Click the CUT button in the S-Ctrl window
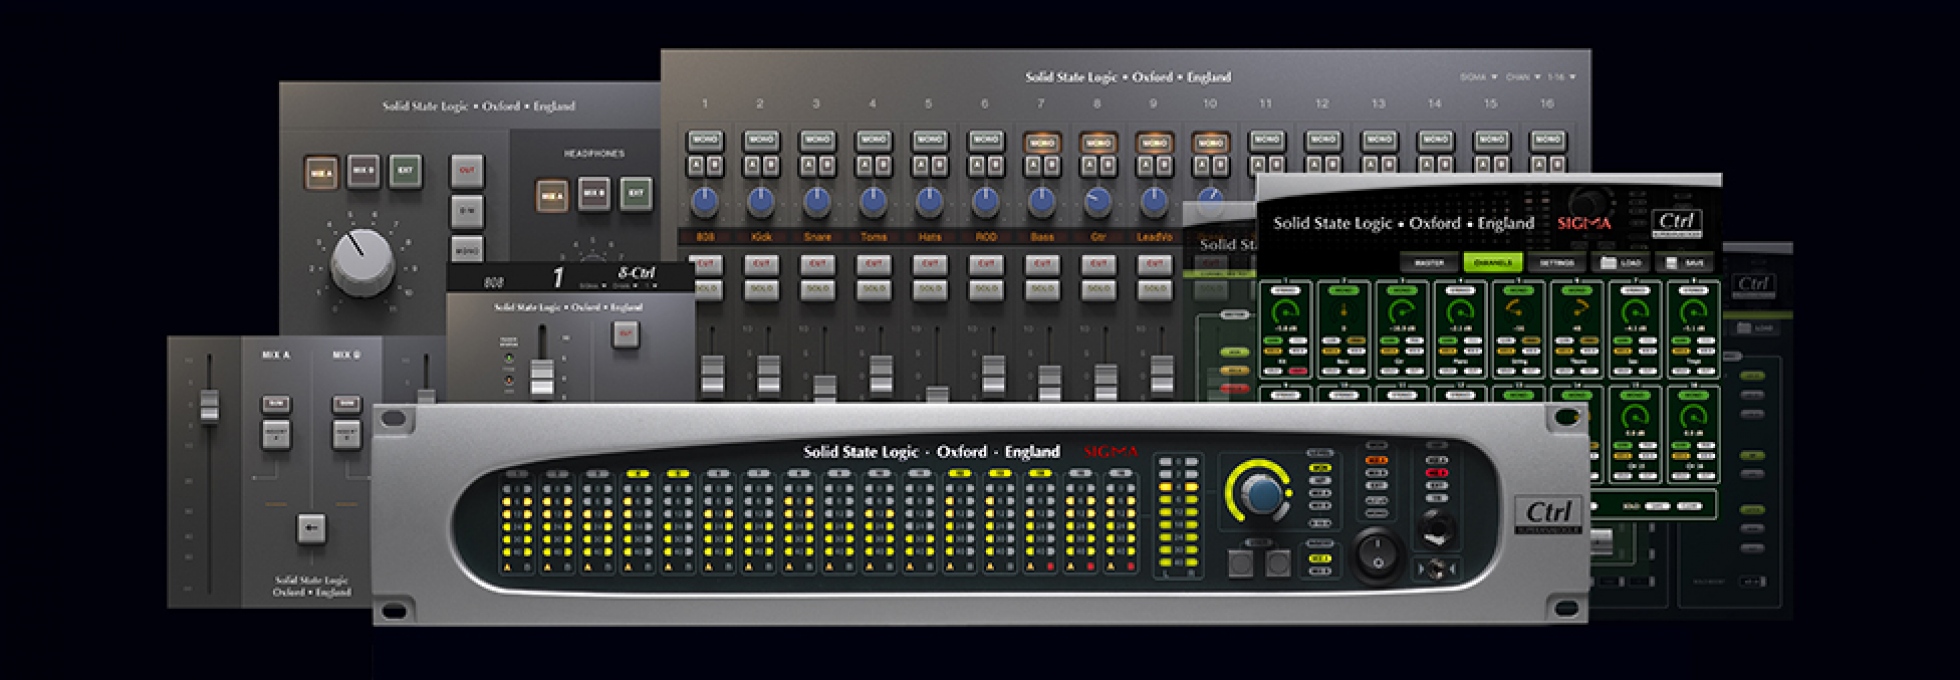1960x680 pixels. point(626,334)
